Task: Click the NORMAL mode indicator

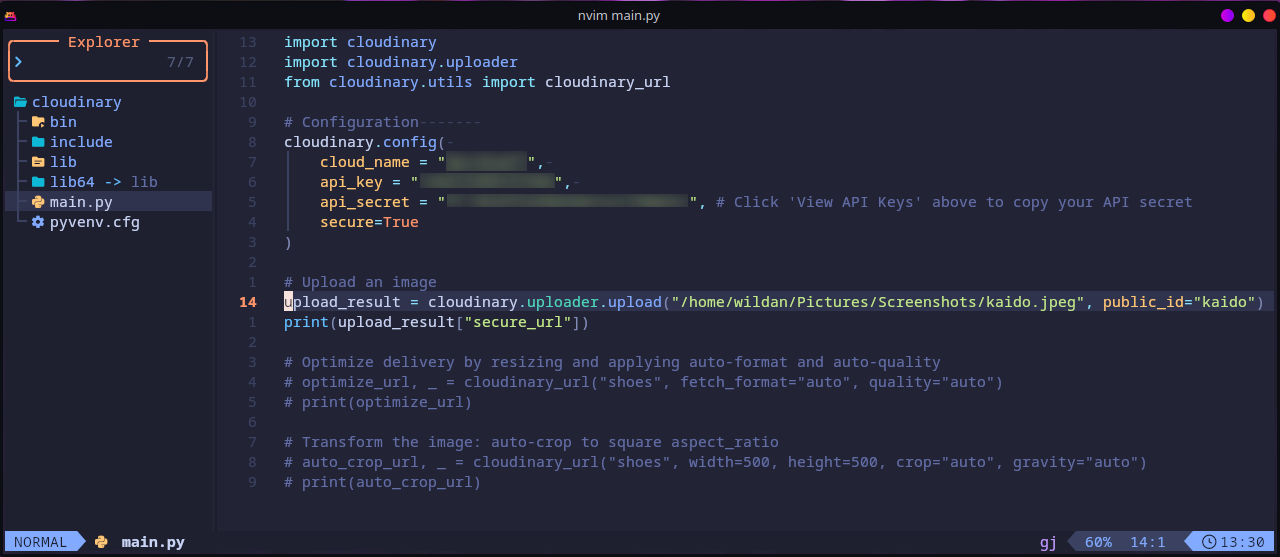Action: pos(41,542)
